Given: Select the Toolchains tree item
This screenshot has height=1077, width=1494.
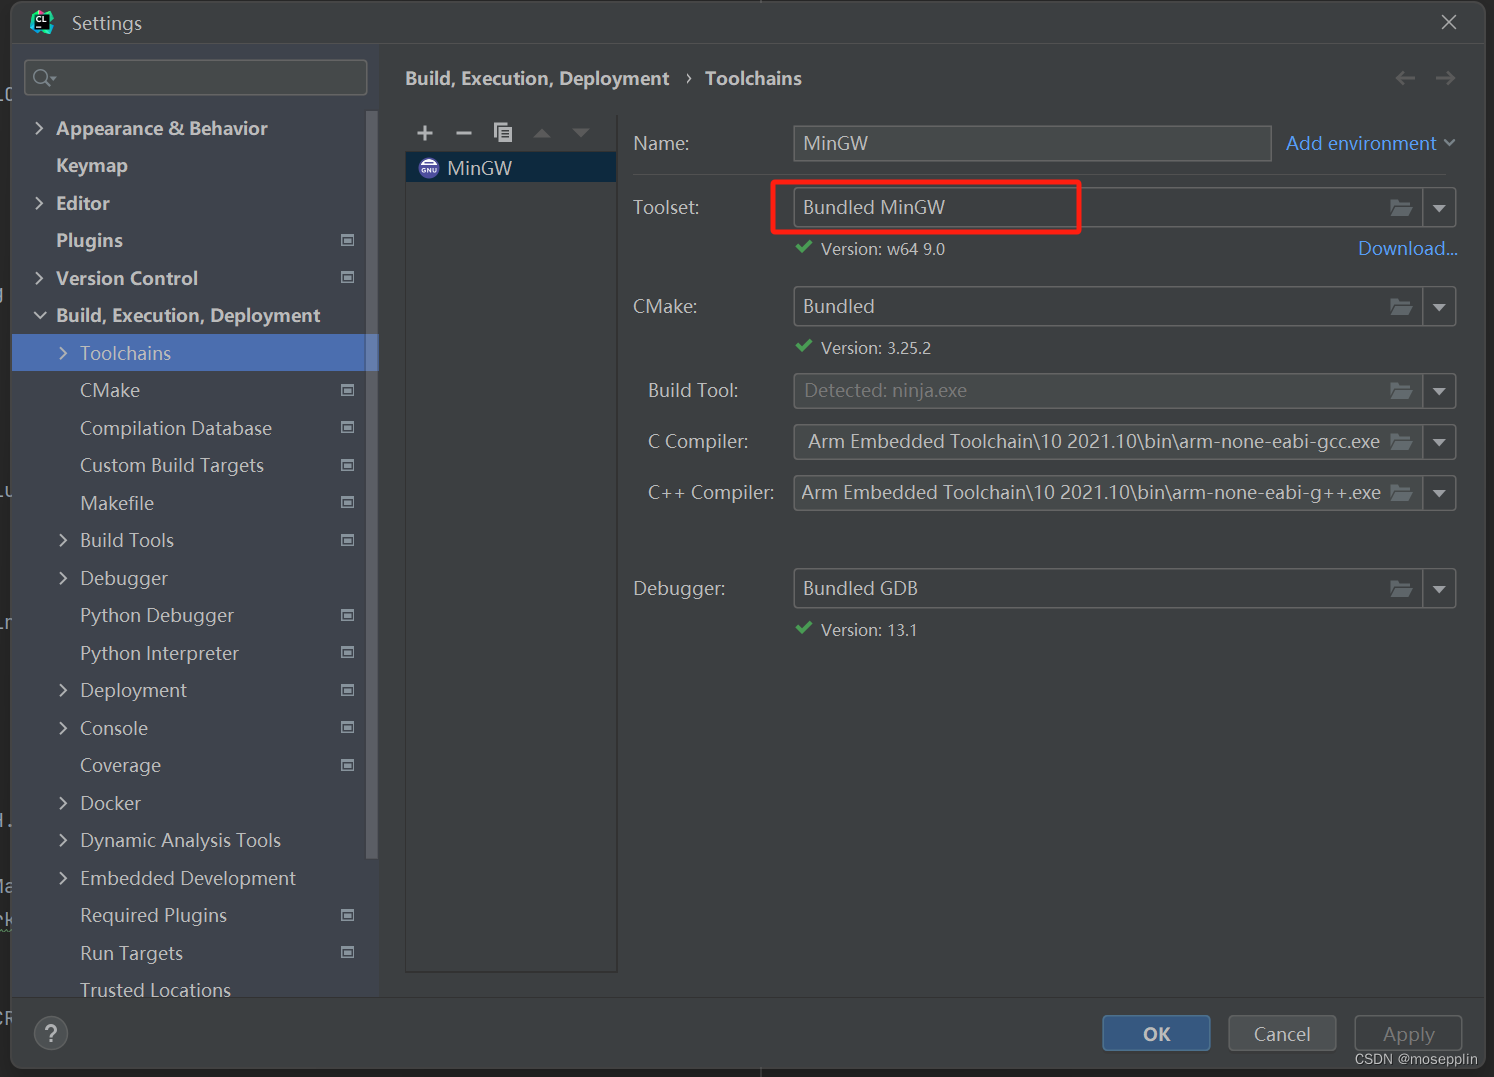Looking at the screenshot, I should click(x=195, y=353).
